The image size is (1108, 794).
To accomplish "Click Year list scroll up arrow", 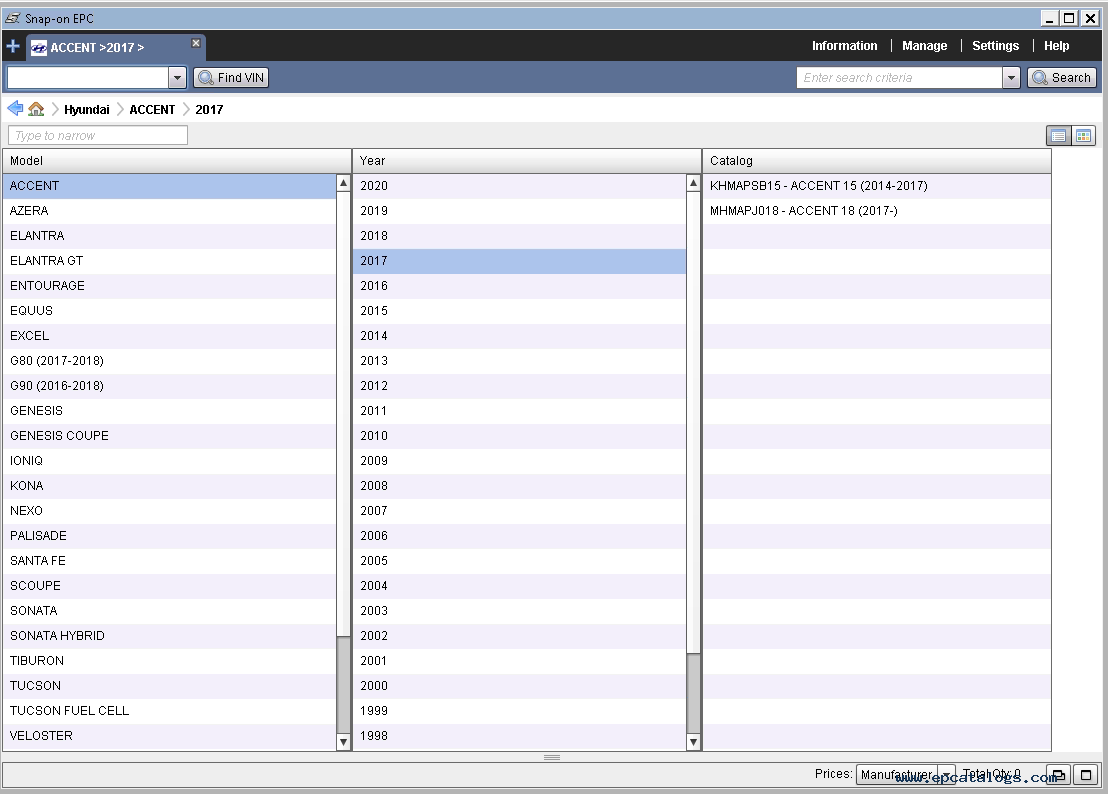I will (693, 183).
